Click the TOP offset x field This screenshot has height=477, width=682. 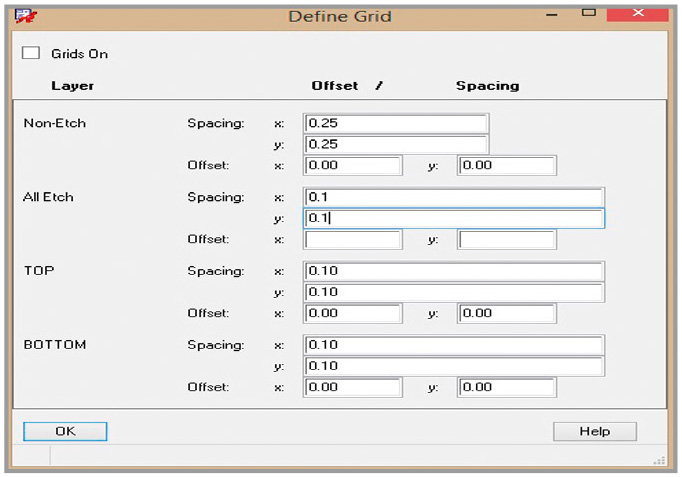353,314
